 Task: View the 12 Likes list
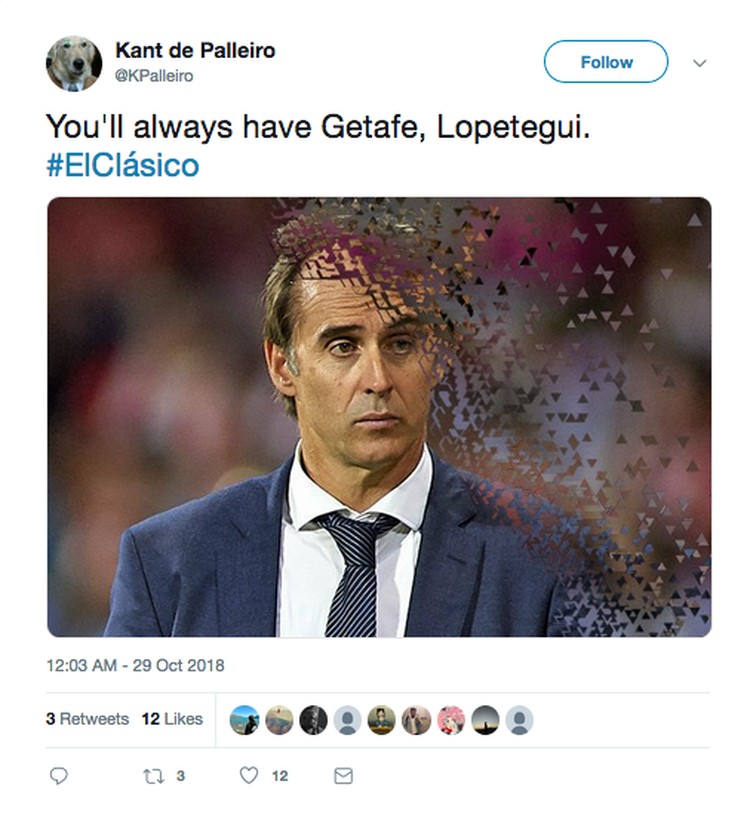pyautogui.click(x=172, y=719)
